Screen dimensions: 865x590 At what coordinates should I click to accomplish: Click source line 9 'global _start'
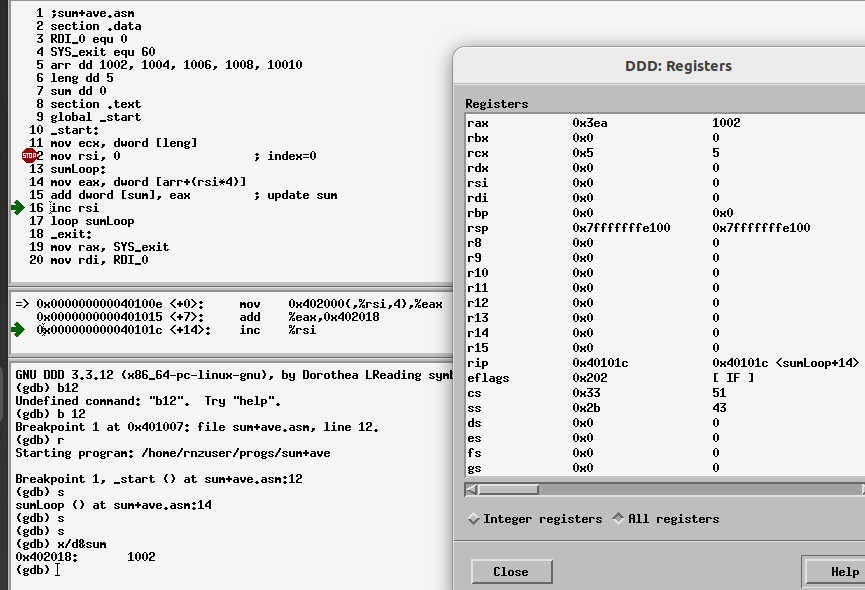[95, 117]
